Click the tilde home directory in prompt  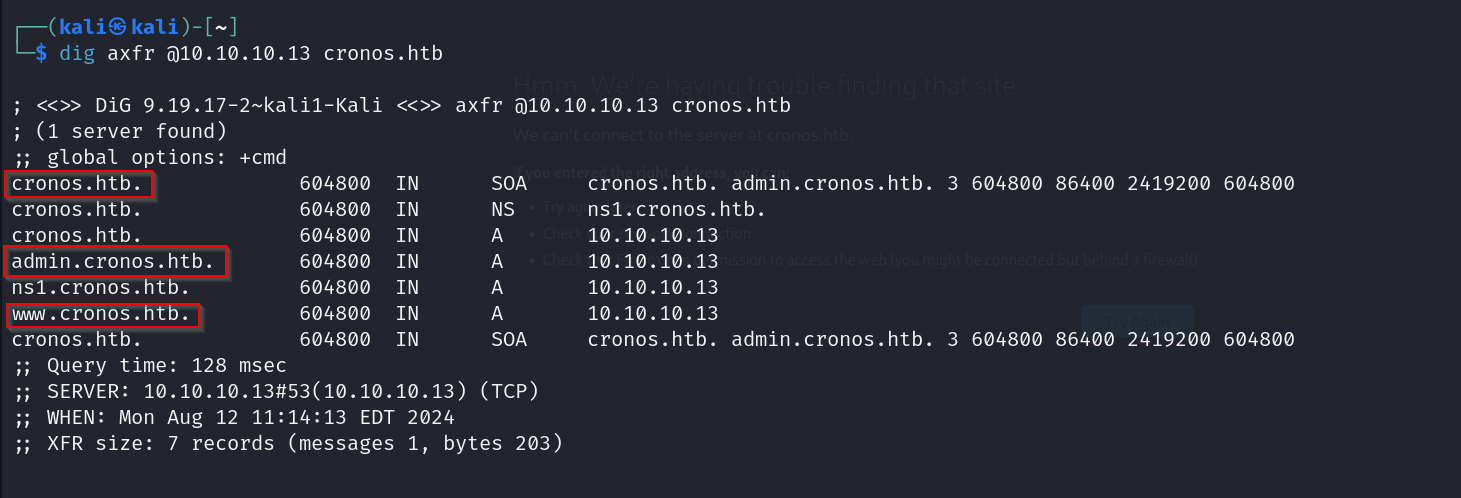pyautogui.click(x=221, y=27)
